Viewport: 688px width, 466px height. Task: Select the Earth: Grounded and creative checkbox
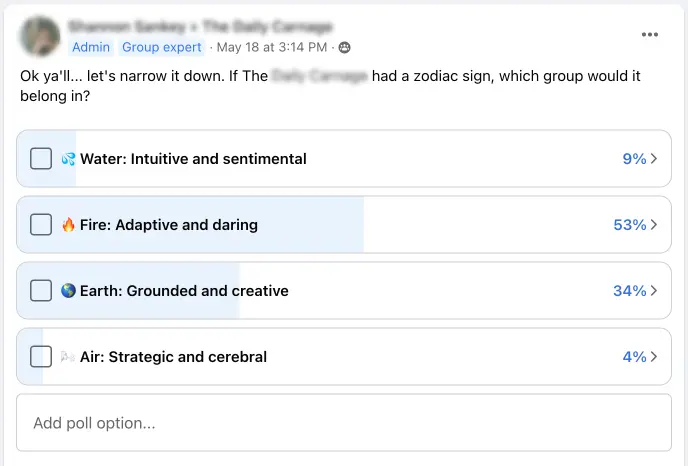[41, 291]
